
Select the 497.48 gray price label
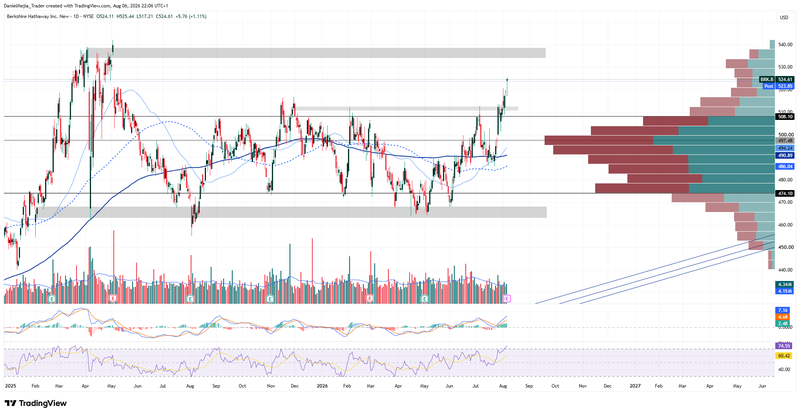tap(785, 140)
